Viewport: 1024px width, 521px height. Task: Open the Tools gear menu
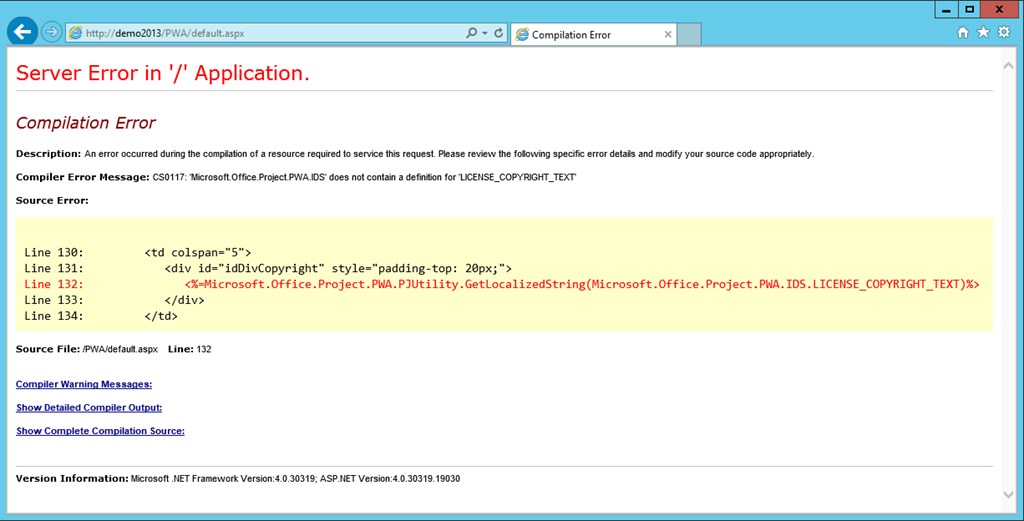1004,32
